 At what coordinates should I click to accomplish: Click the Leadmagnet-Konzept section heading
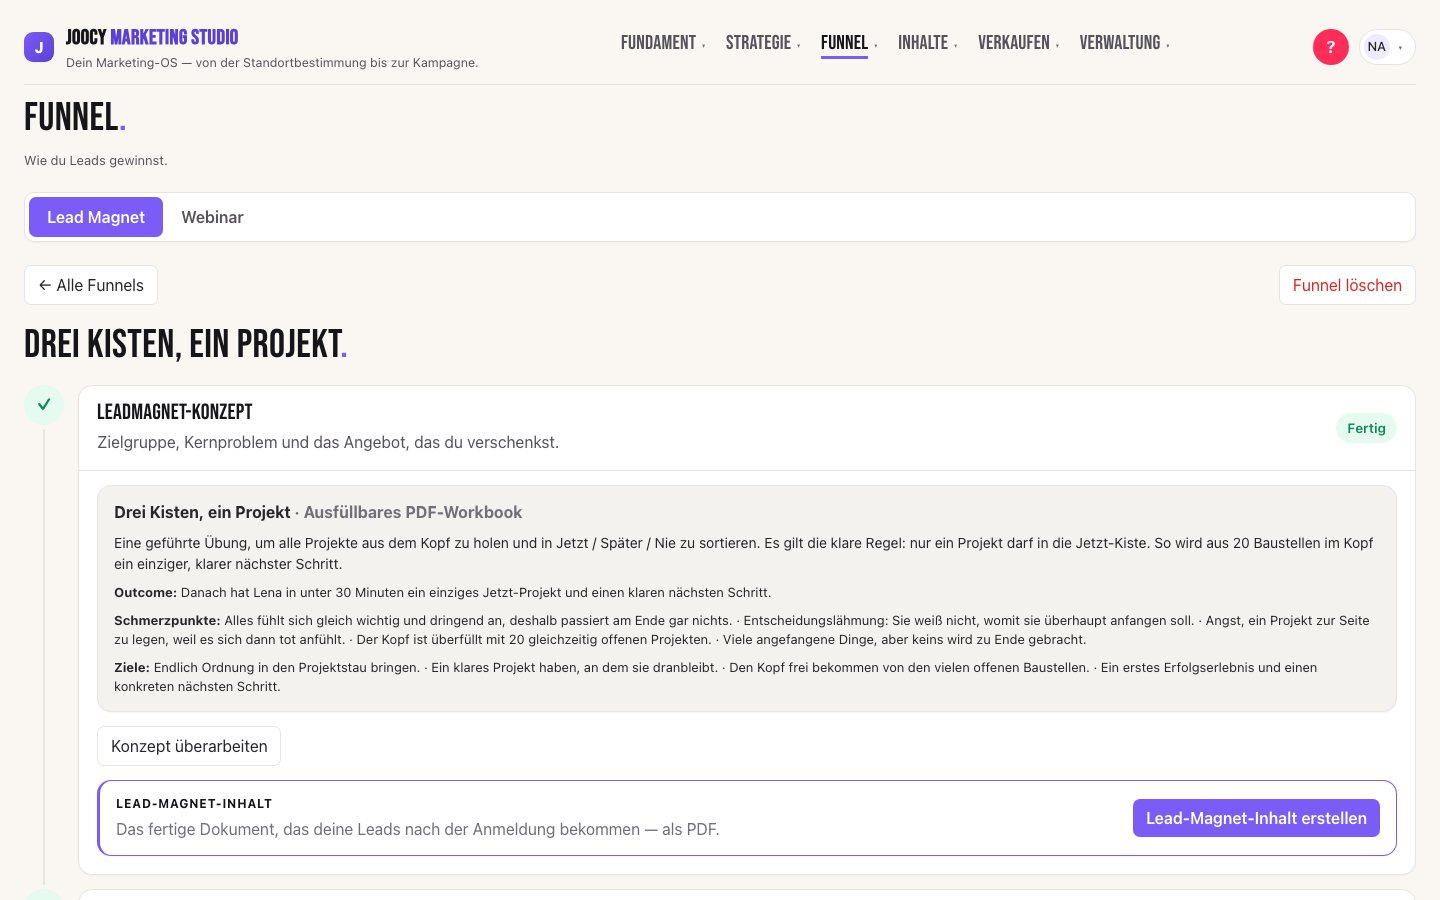(x=175, y=412)
